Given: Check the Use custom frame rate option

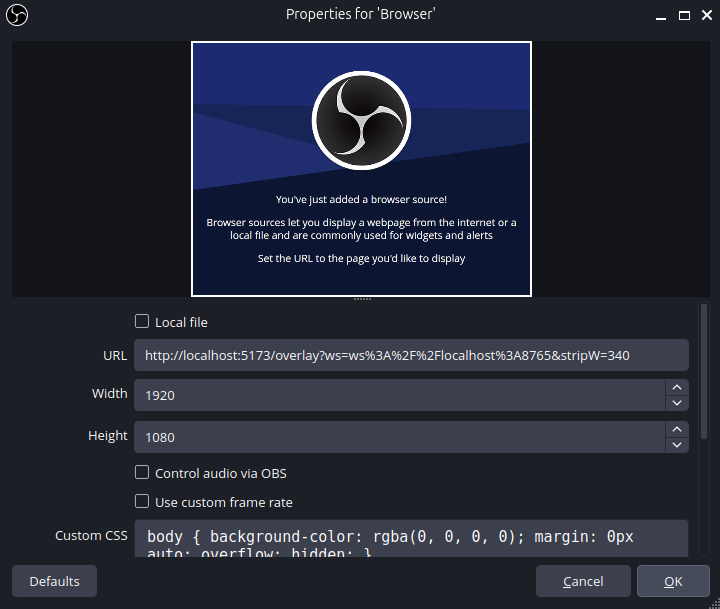Looking at the screenshot, I should [x=142, y=501].
